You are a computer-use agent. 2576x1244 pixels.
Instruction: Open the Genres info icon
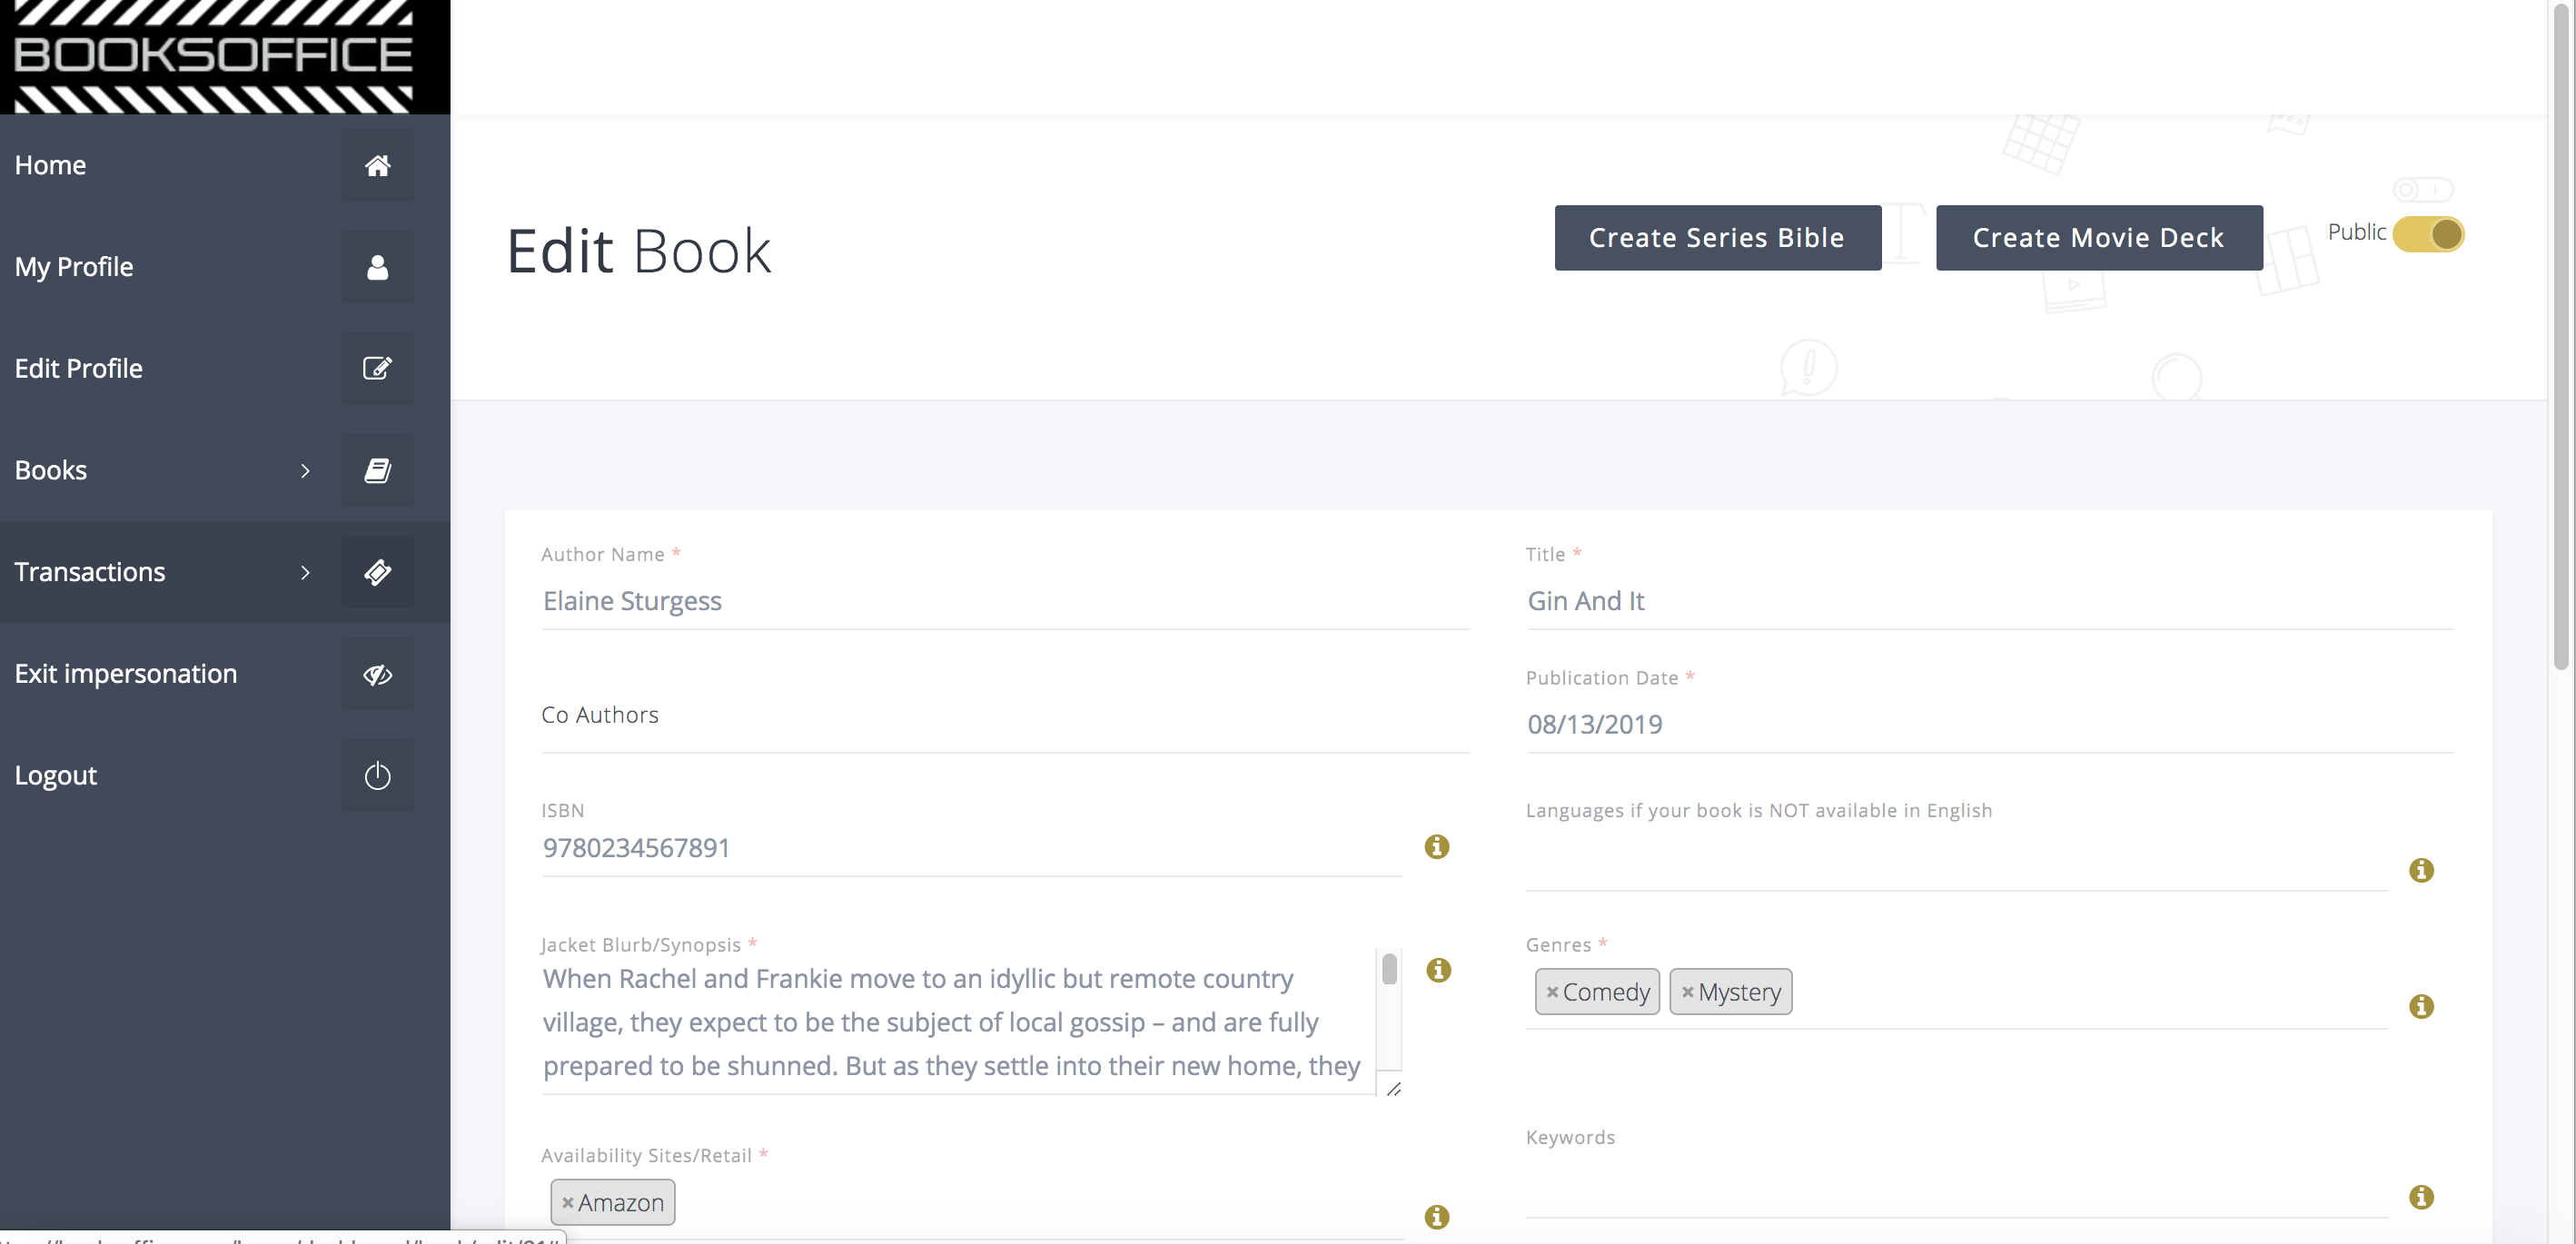(x=2421, y=1006)
